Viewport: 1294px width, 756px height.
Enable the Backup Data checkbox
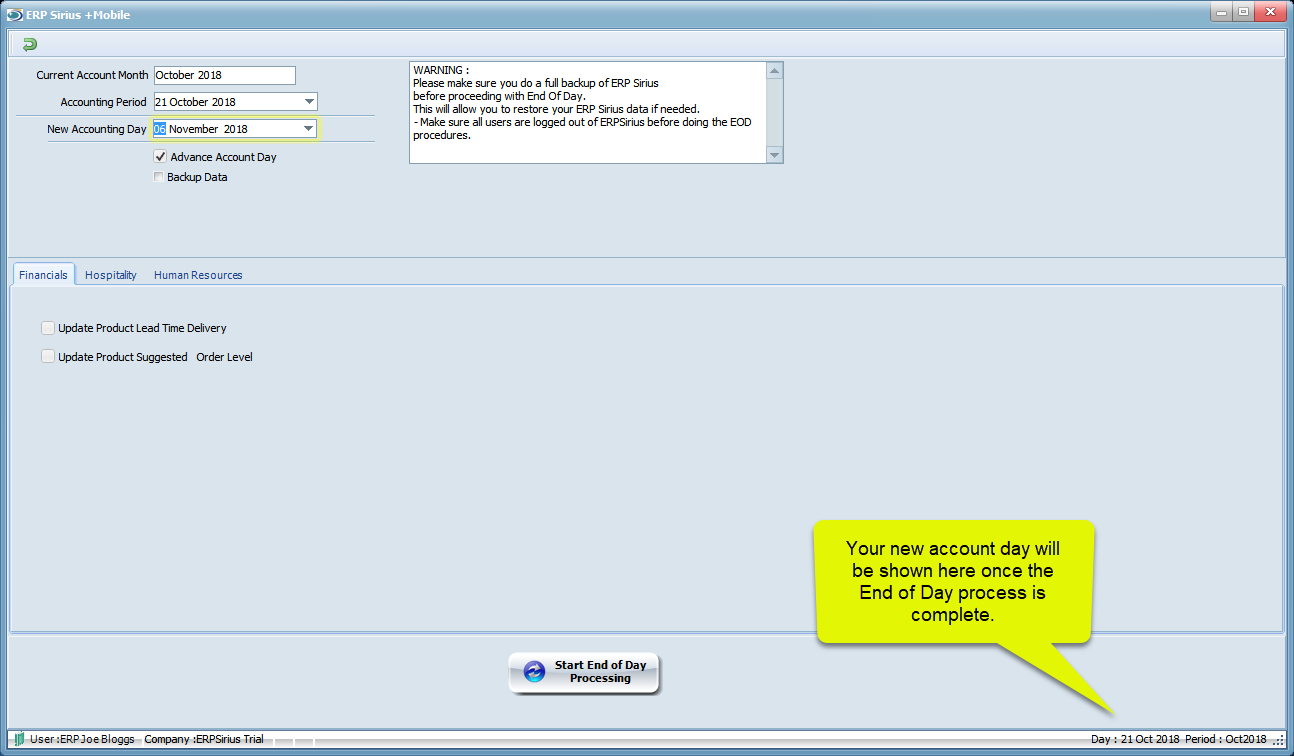(x=159, y=177)
